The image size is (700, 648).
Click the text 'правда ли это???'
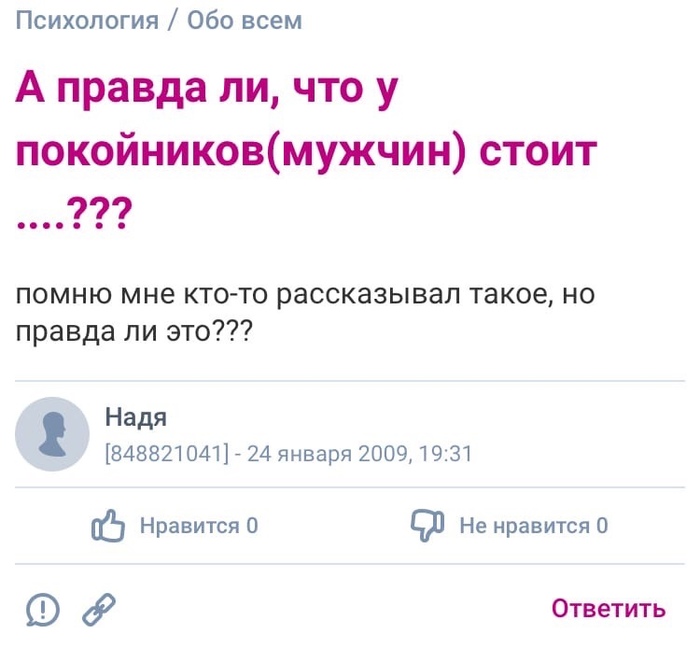click(x=135, y=330)
